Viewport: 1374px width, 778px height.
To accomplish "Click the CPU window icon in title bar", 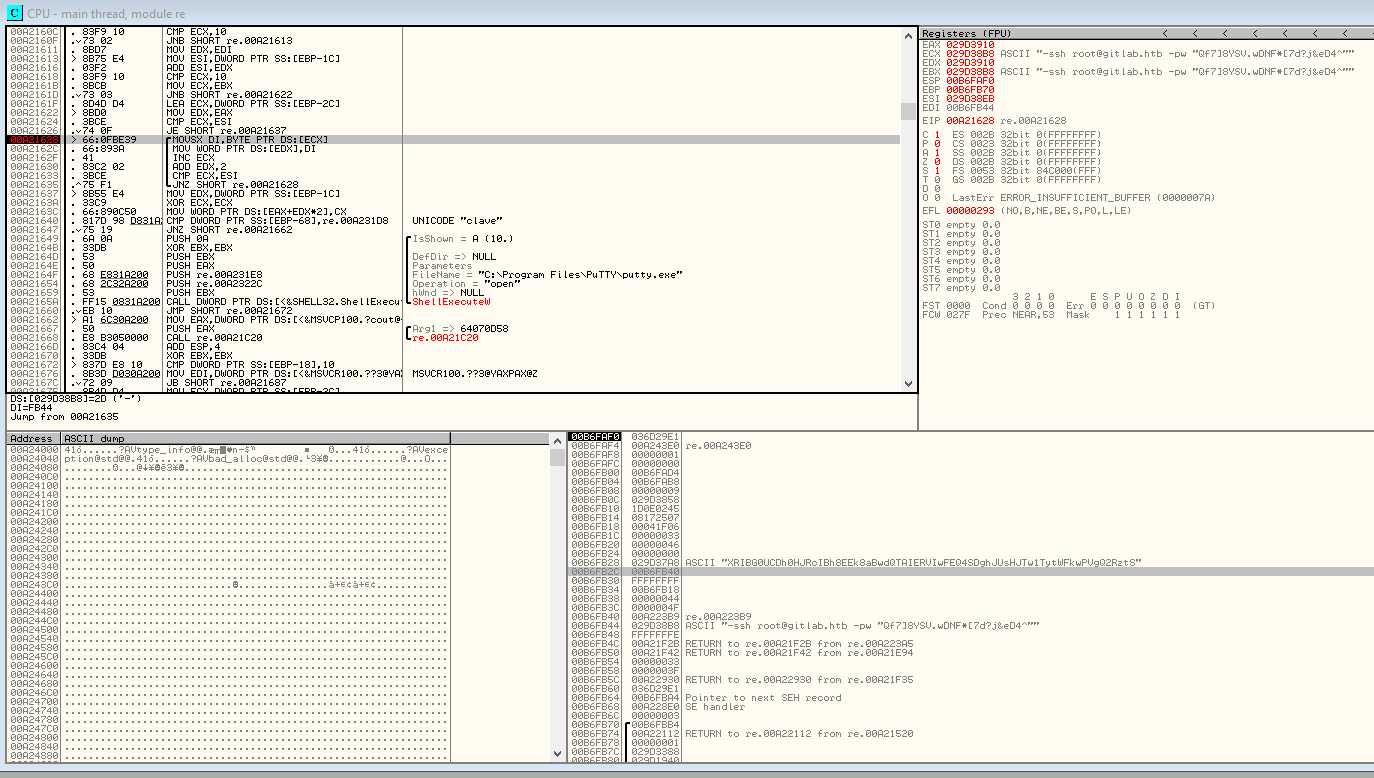I will pyautogui.click(x=14, y=13).
